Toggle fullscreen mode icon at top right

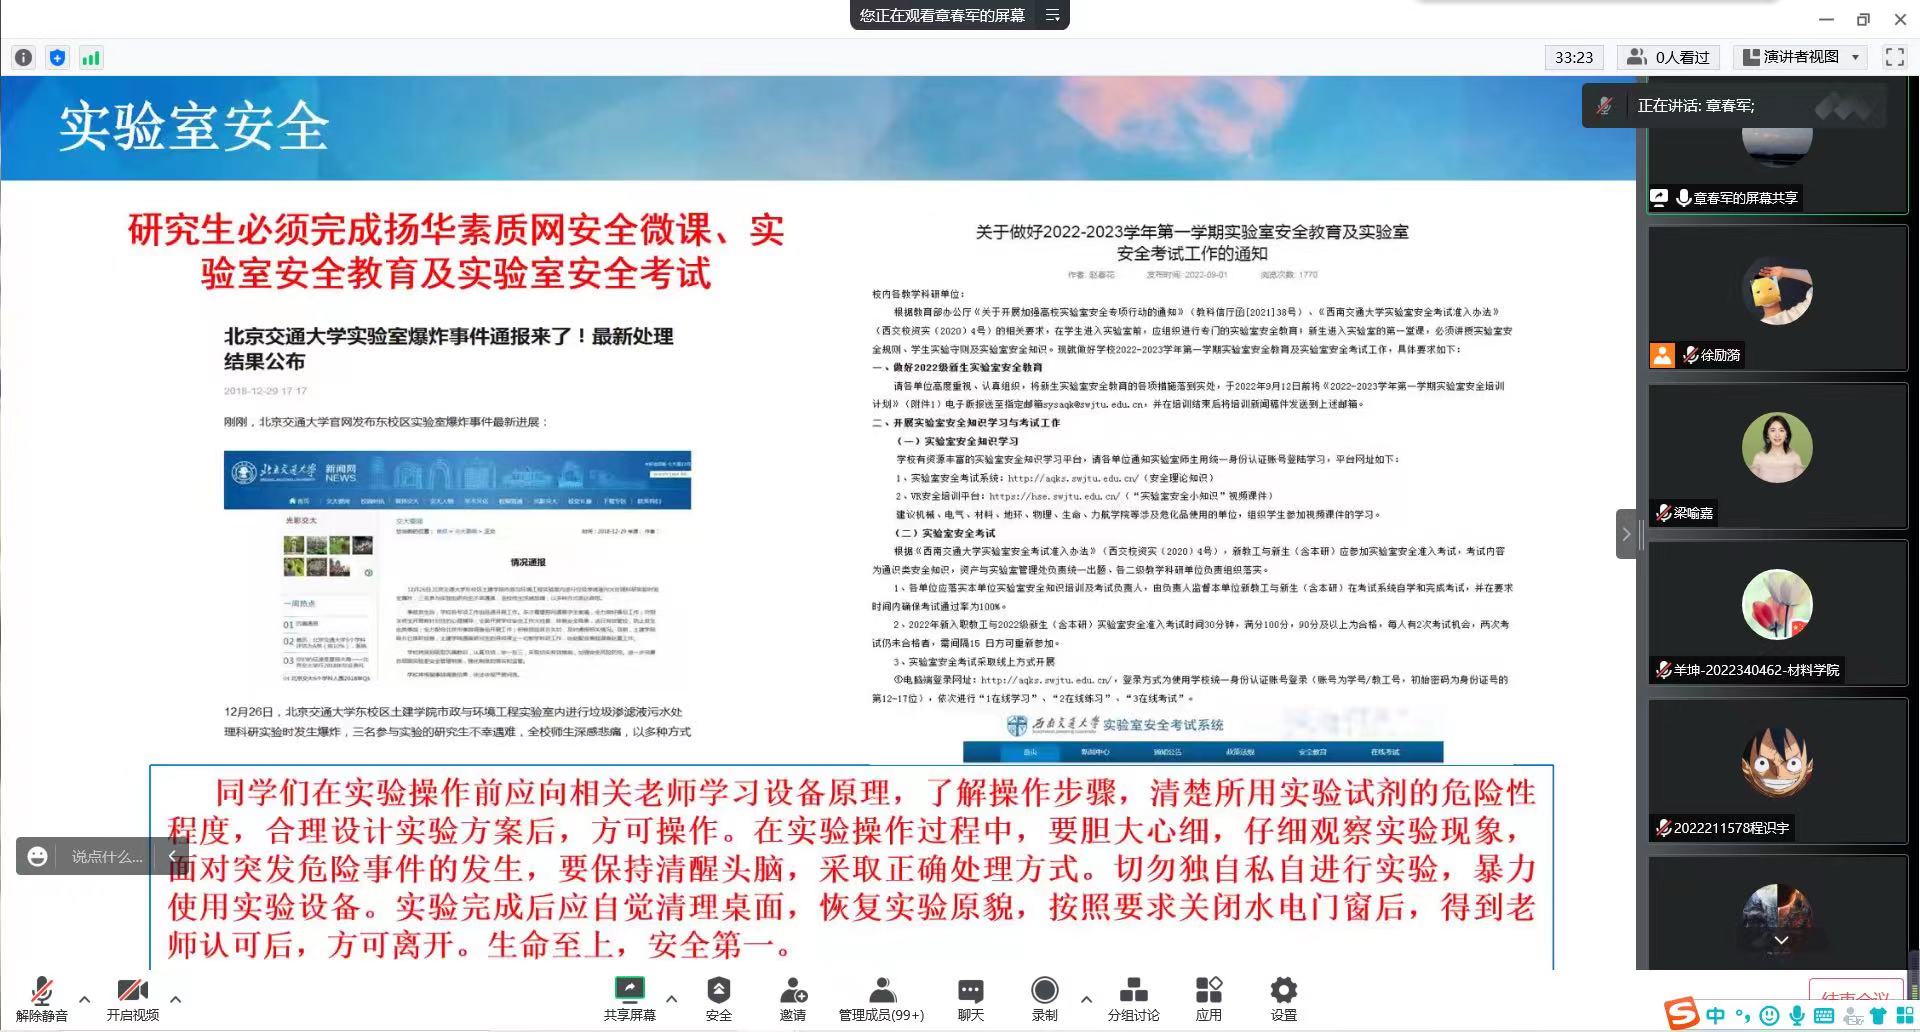point(1894,57)
